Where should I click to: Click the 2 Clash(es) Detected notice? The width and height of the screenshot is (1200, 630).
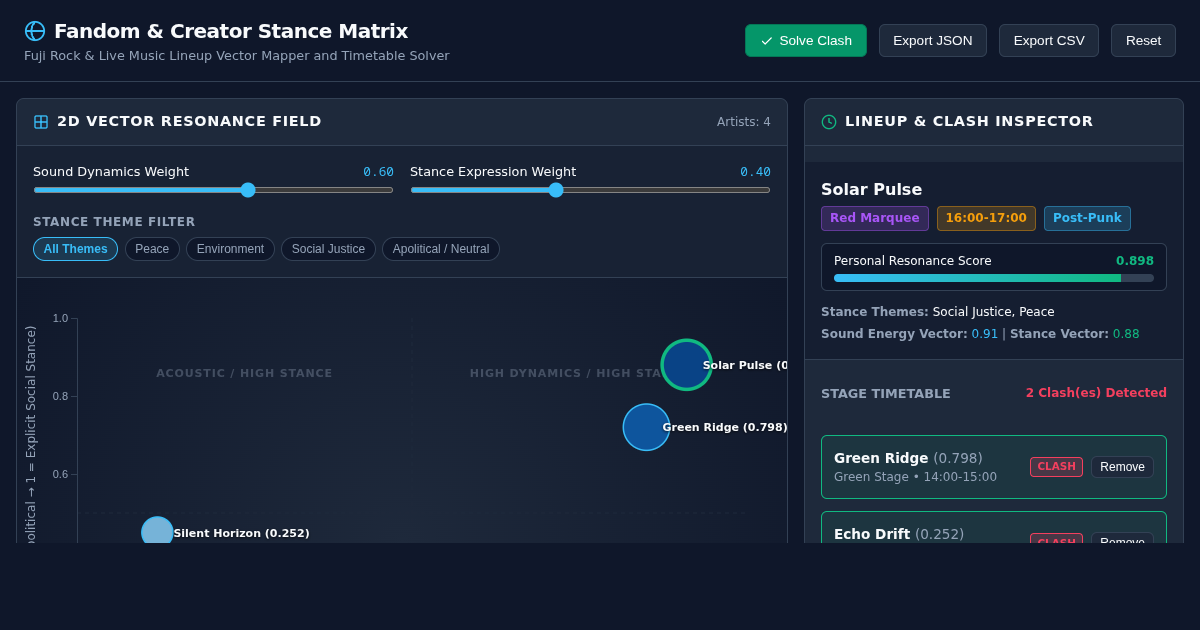(x=1096, y=393)
